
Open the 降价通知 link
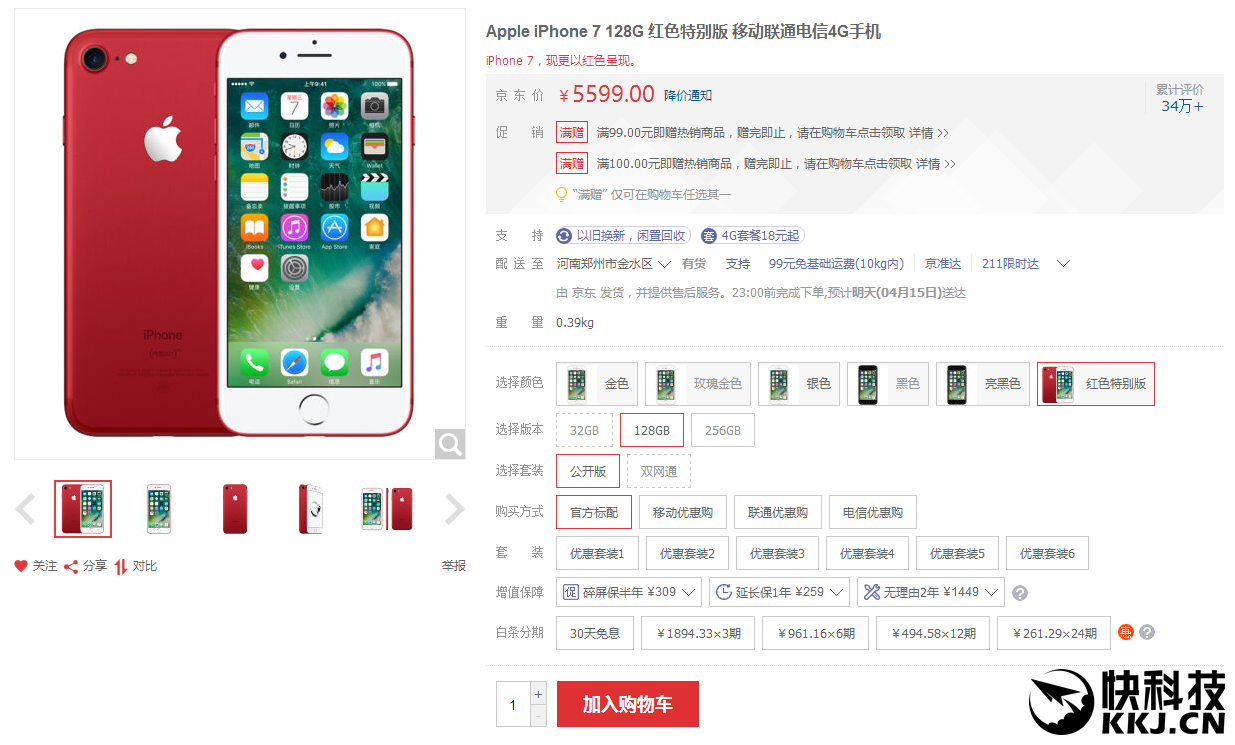[688, 96]
